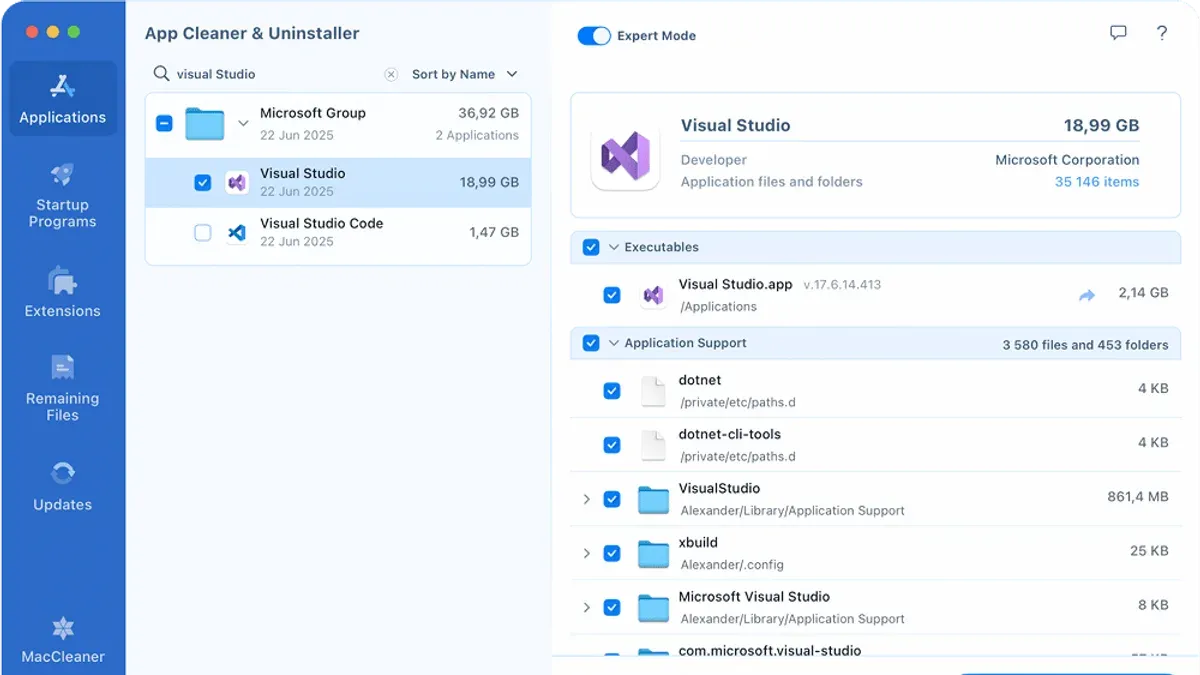Viewport: 1200px width, 675px height.
Task: Reveal Visual Studio.app in Finder arrow
Action: [x=1087, y=295]
